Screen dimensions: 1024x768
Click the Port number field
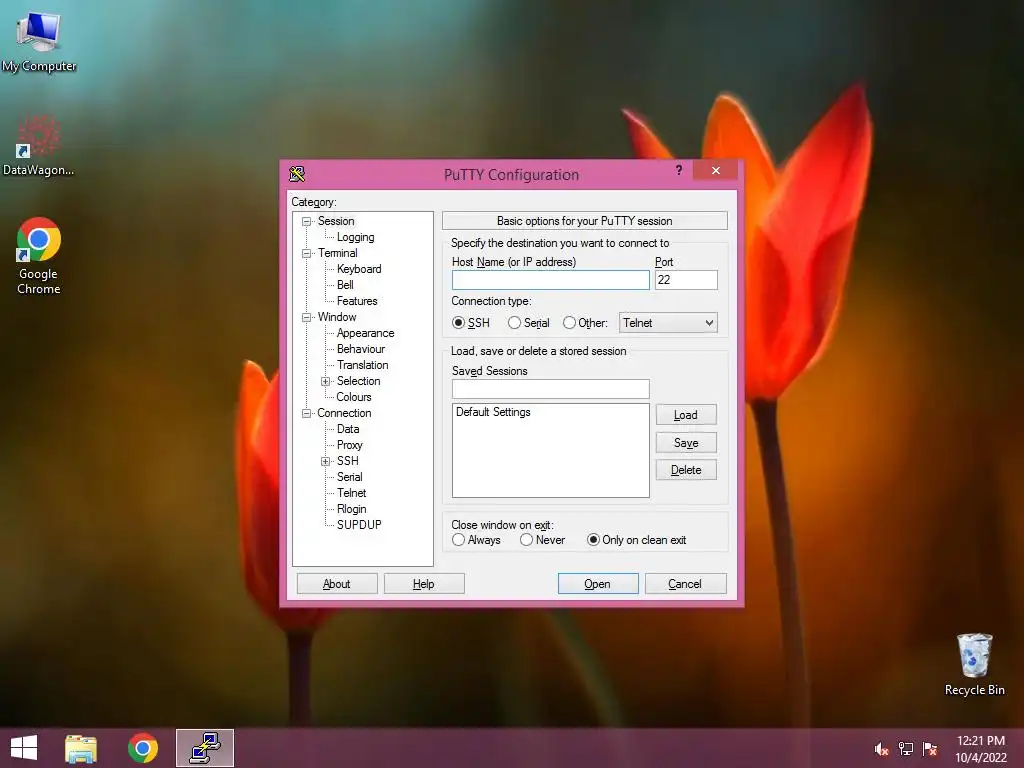pos(686,280)
